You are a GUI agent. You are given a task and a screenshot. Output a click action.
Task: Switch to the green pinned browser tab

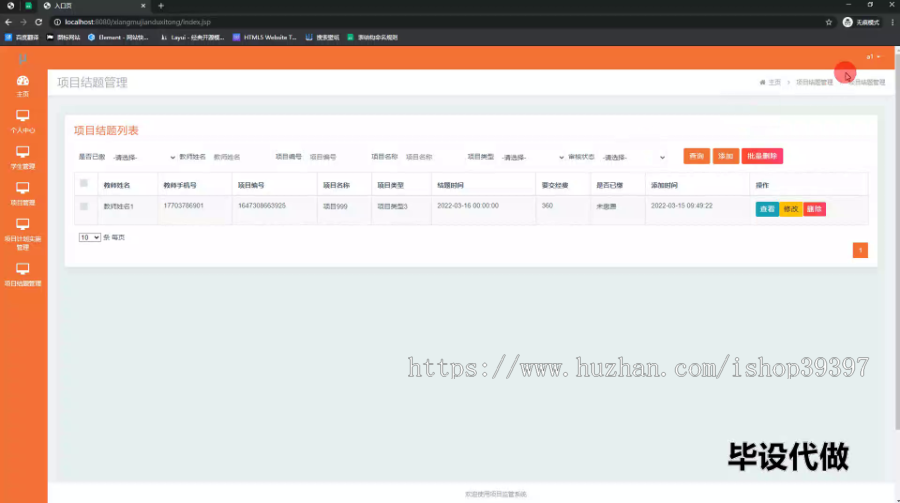pyautogui.click(x=28, y=6)
